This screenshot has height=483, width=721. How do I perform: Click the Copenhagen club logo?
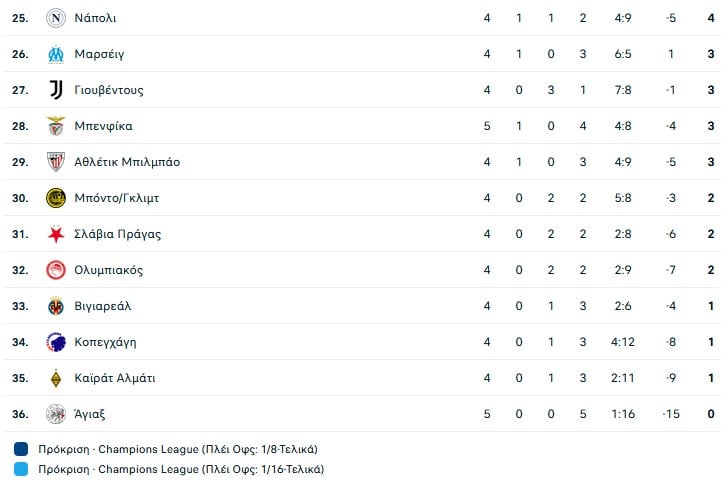pyautogui.click(x=56, y=342)
